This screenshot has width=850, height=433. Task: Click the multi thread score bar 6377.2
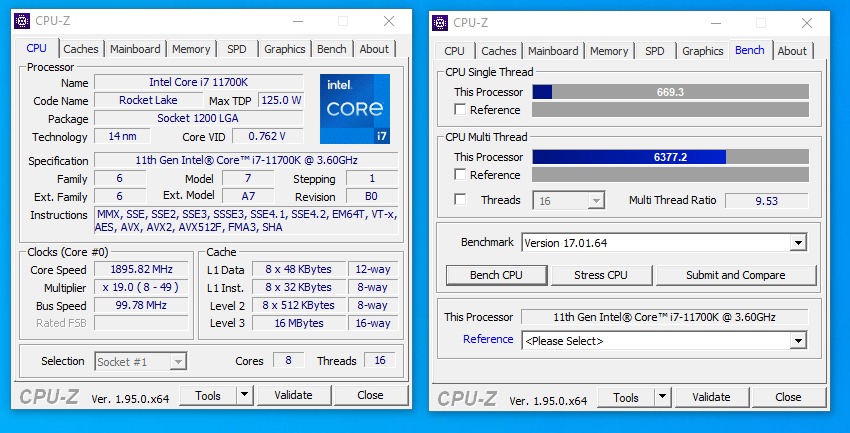coord(671,157)
